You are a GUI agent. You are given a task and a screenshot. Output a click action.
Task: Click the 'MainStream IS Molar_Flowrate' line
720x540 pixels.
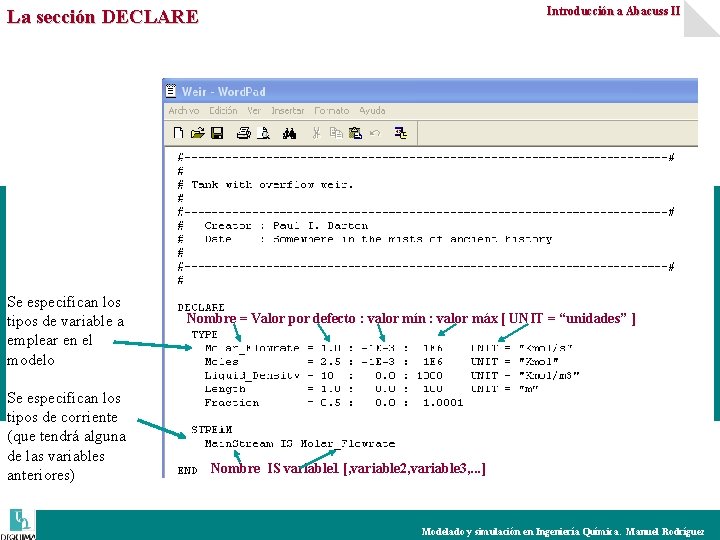coord(300,444)
